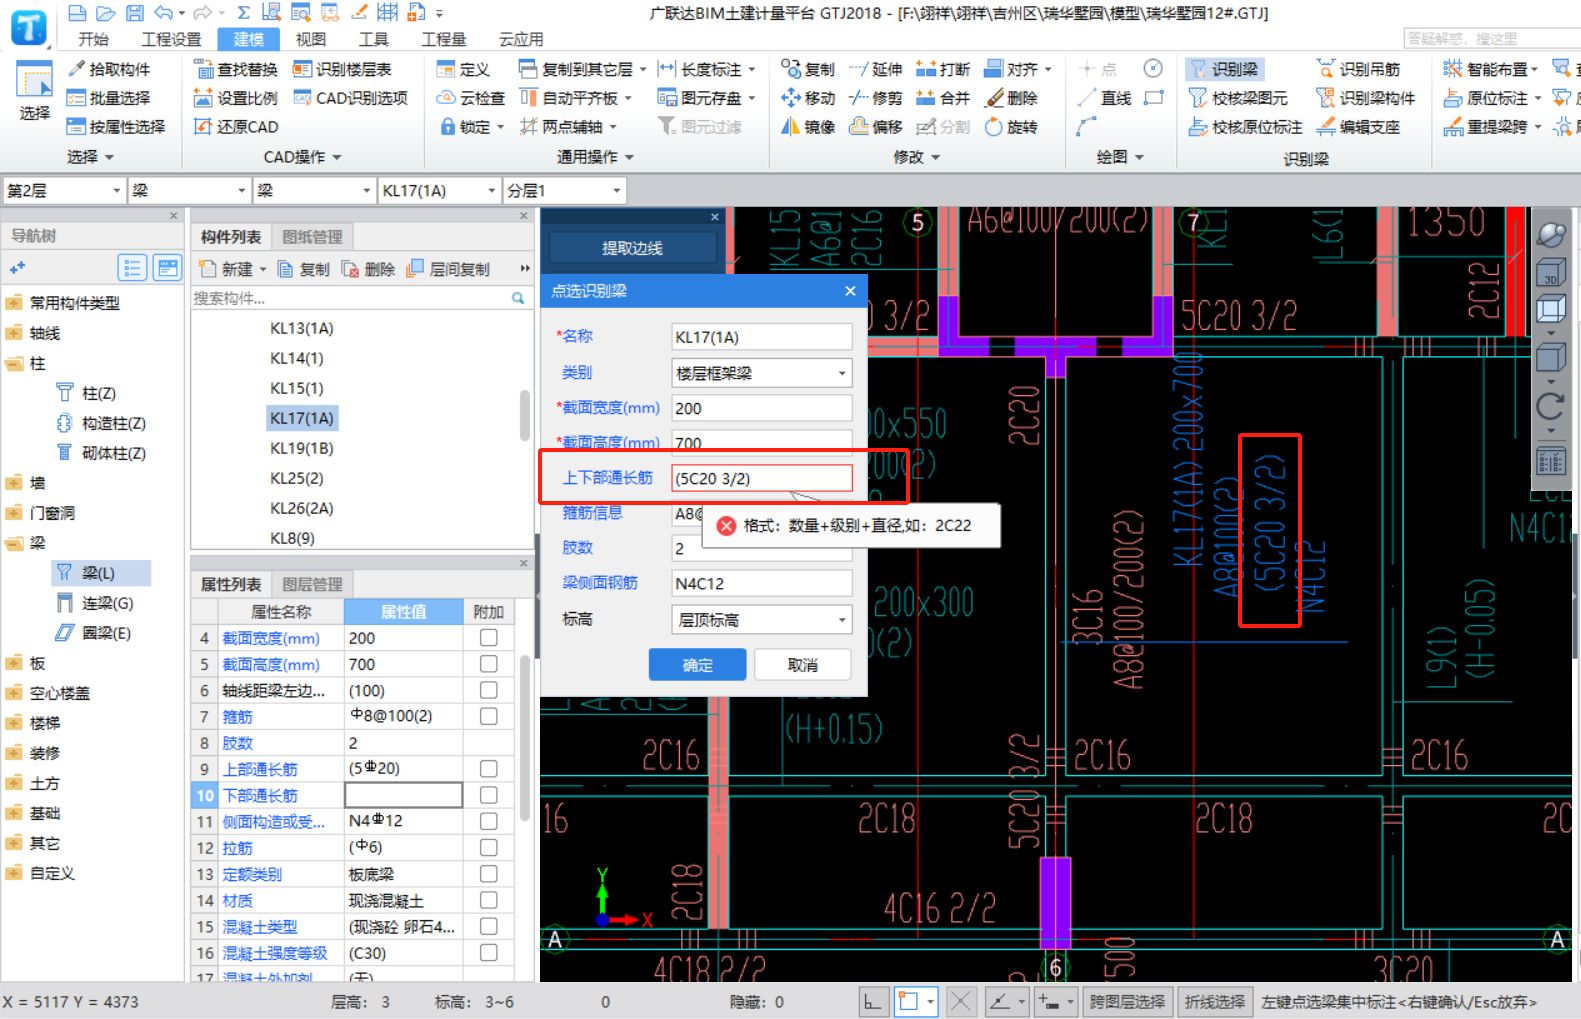
Task: Open 类别 楼层框架梁 dropdown in dialog
Action: (x=761, y=373)
